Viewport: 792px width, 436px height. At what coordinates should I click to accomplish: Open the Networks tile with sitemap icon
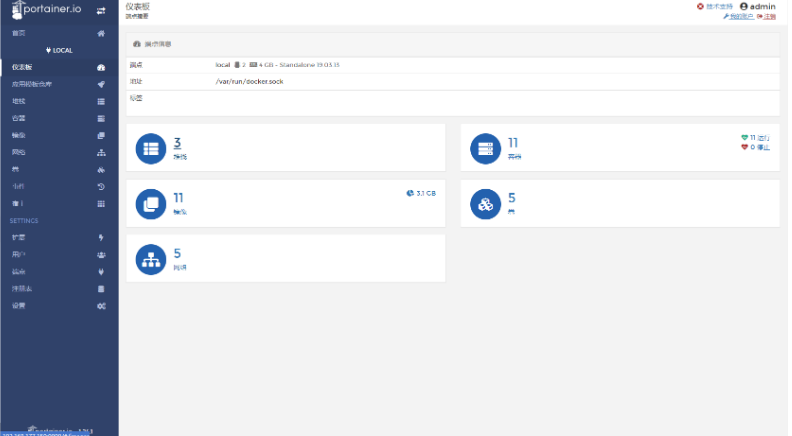pos(286,258)
